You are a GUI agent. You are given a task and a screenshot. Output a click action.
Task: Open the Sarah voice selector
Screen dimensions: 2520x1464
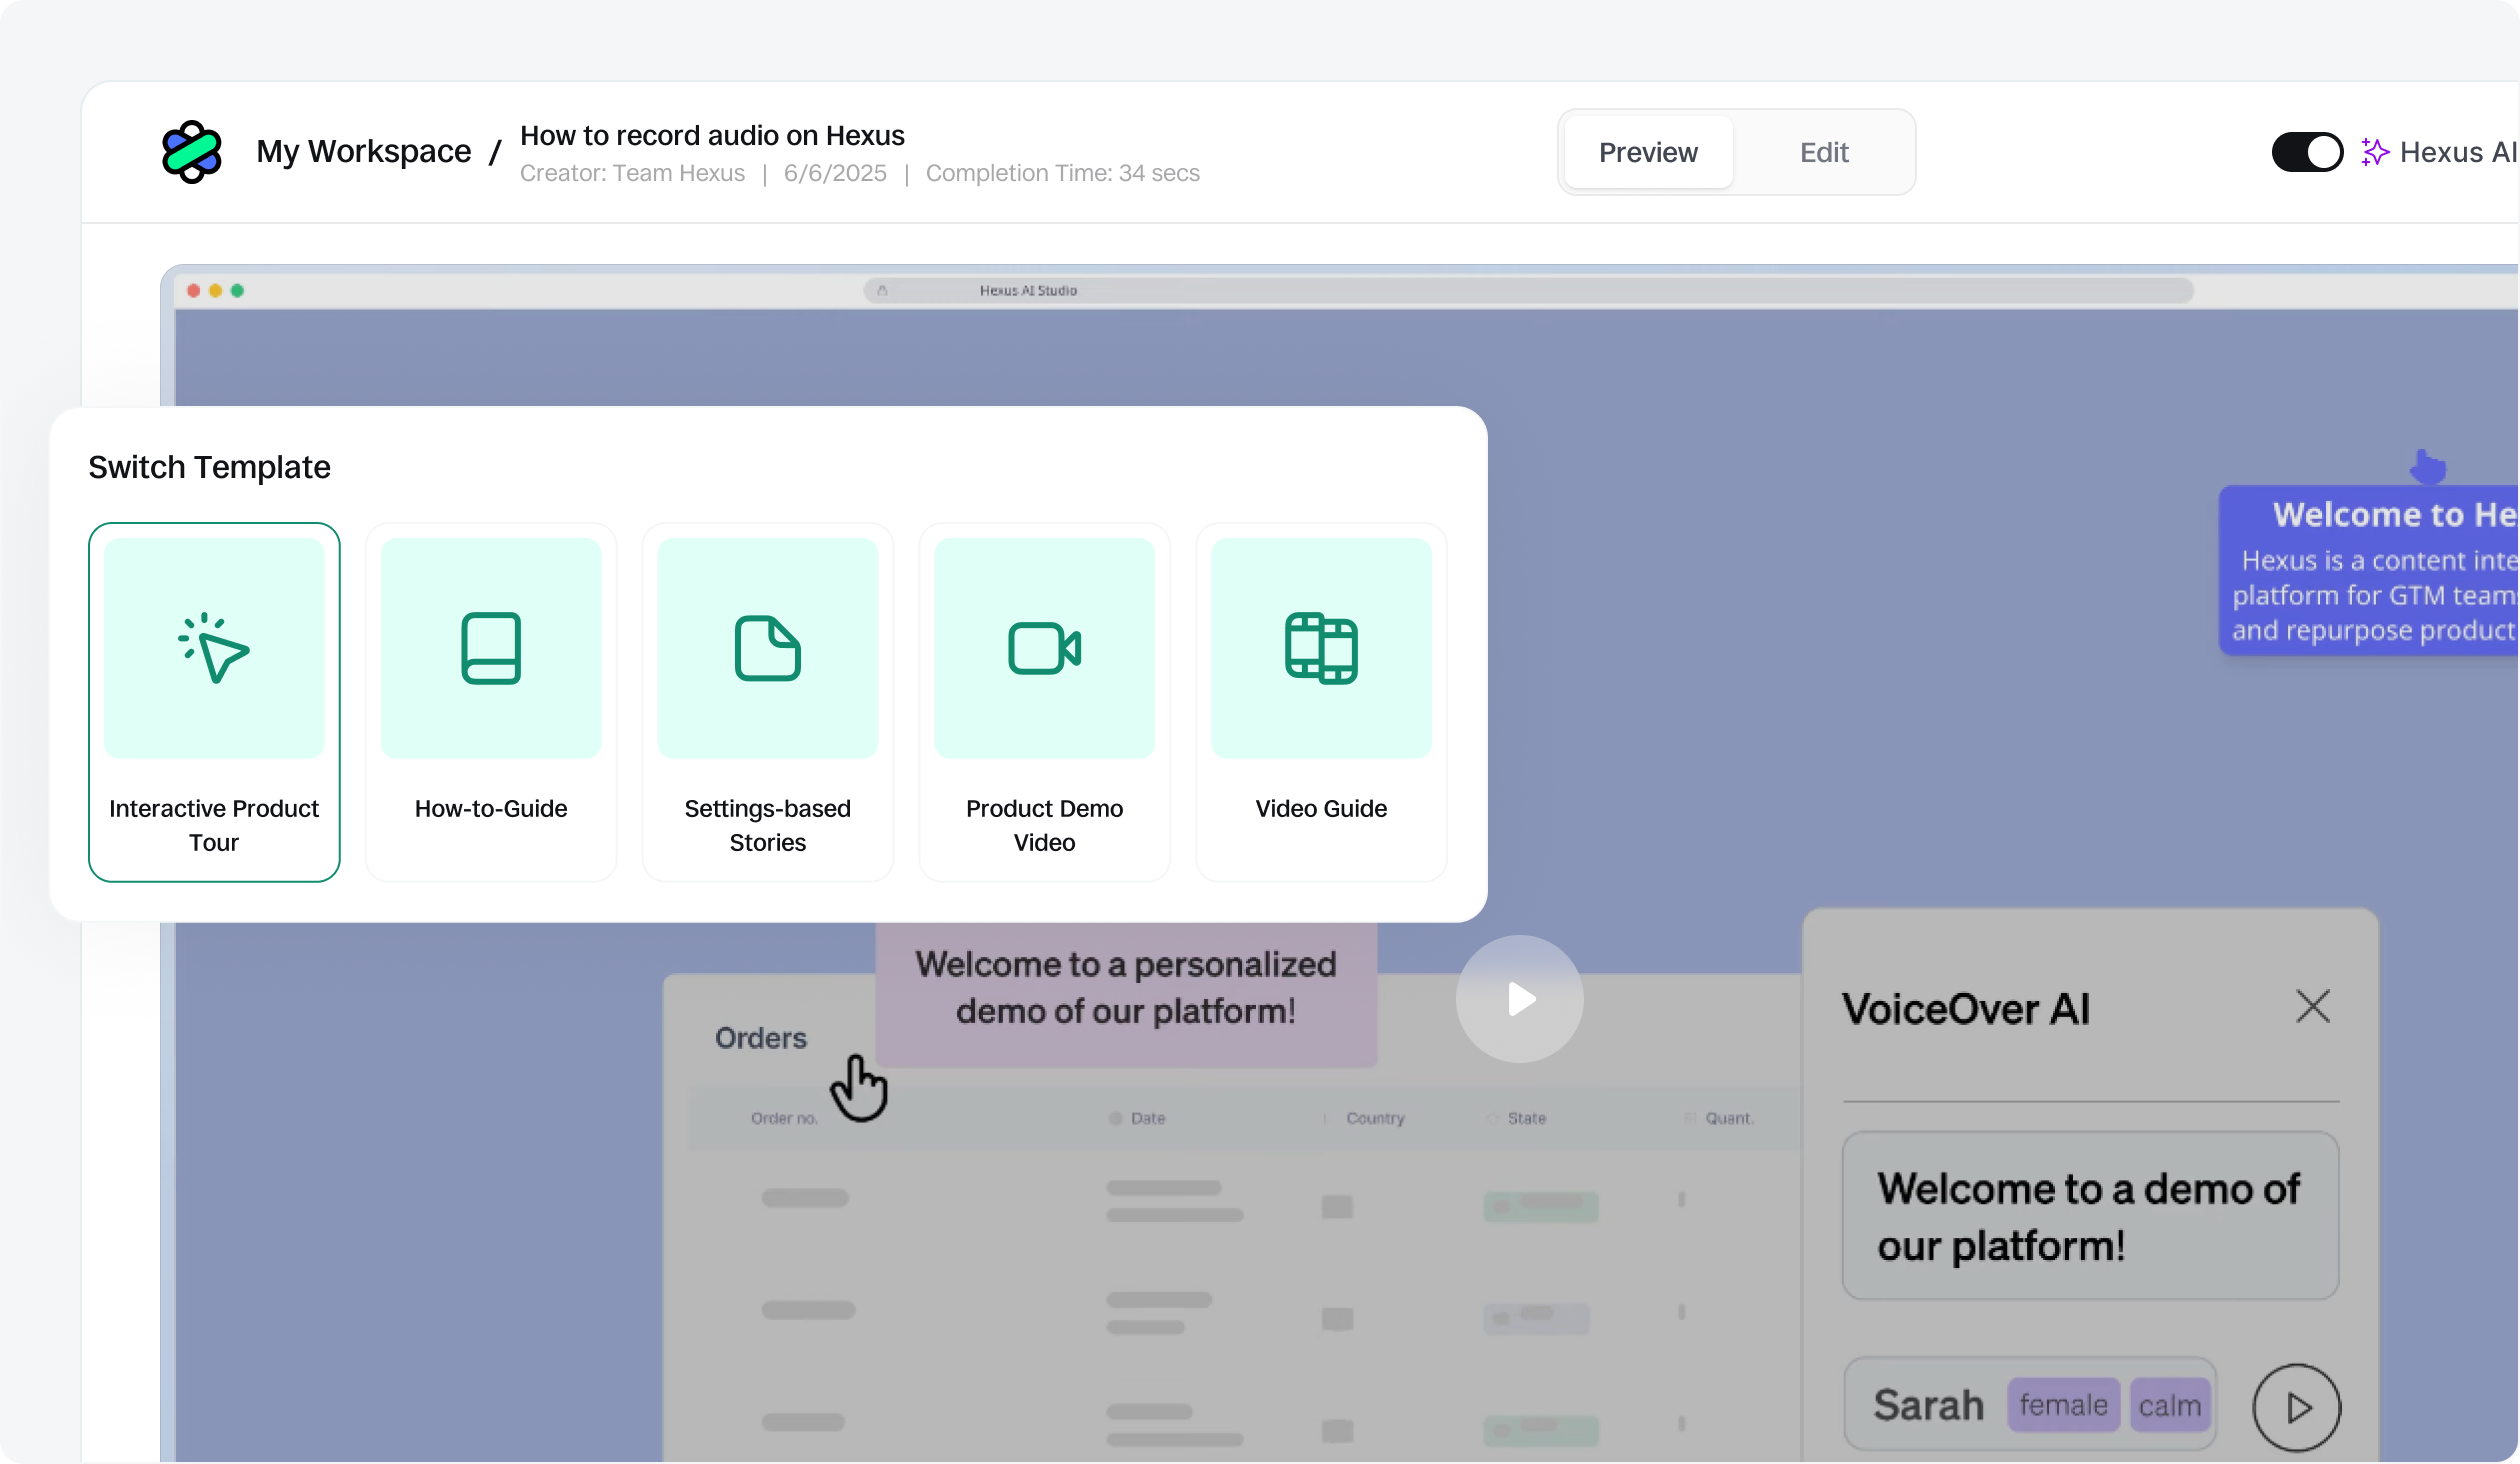click(2030, 1405)
